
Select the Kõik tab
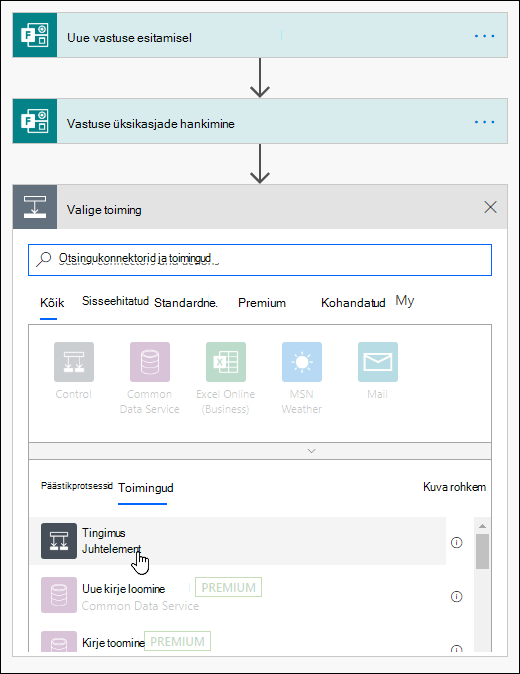click(52, 303)
